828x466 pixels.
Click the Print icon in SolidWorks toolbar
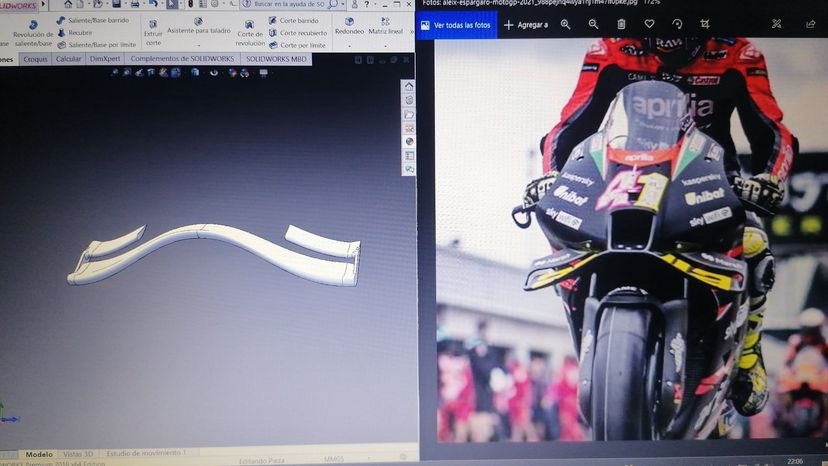point(135,4)
